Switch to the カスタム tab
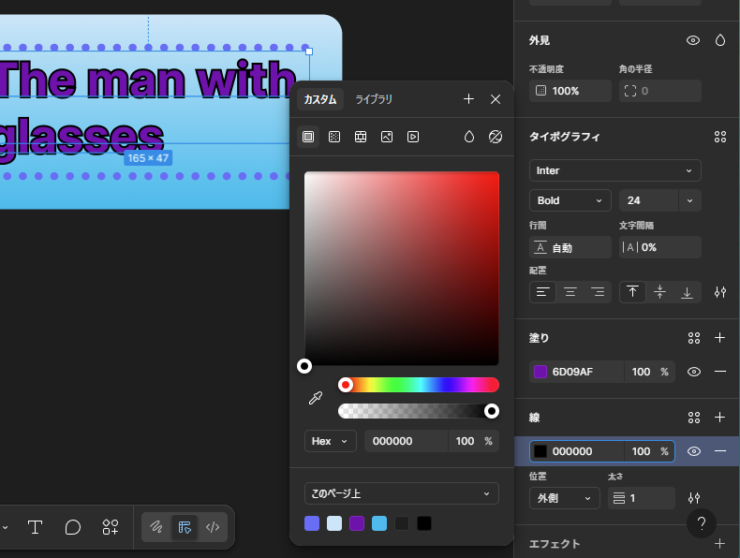 coord(320,99)
